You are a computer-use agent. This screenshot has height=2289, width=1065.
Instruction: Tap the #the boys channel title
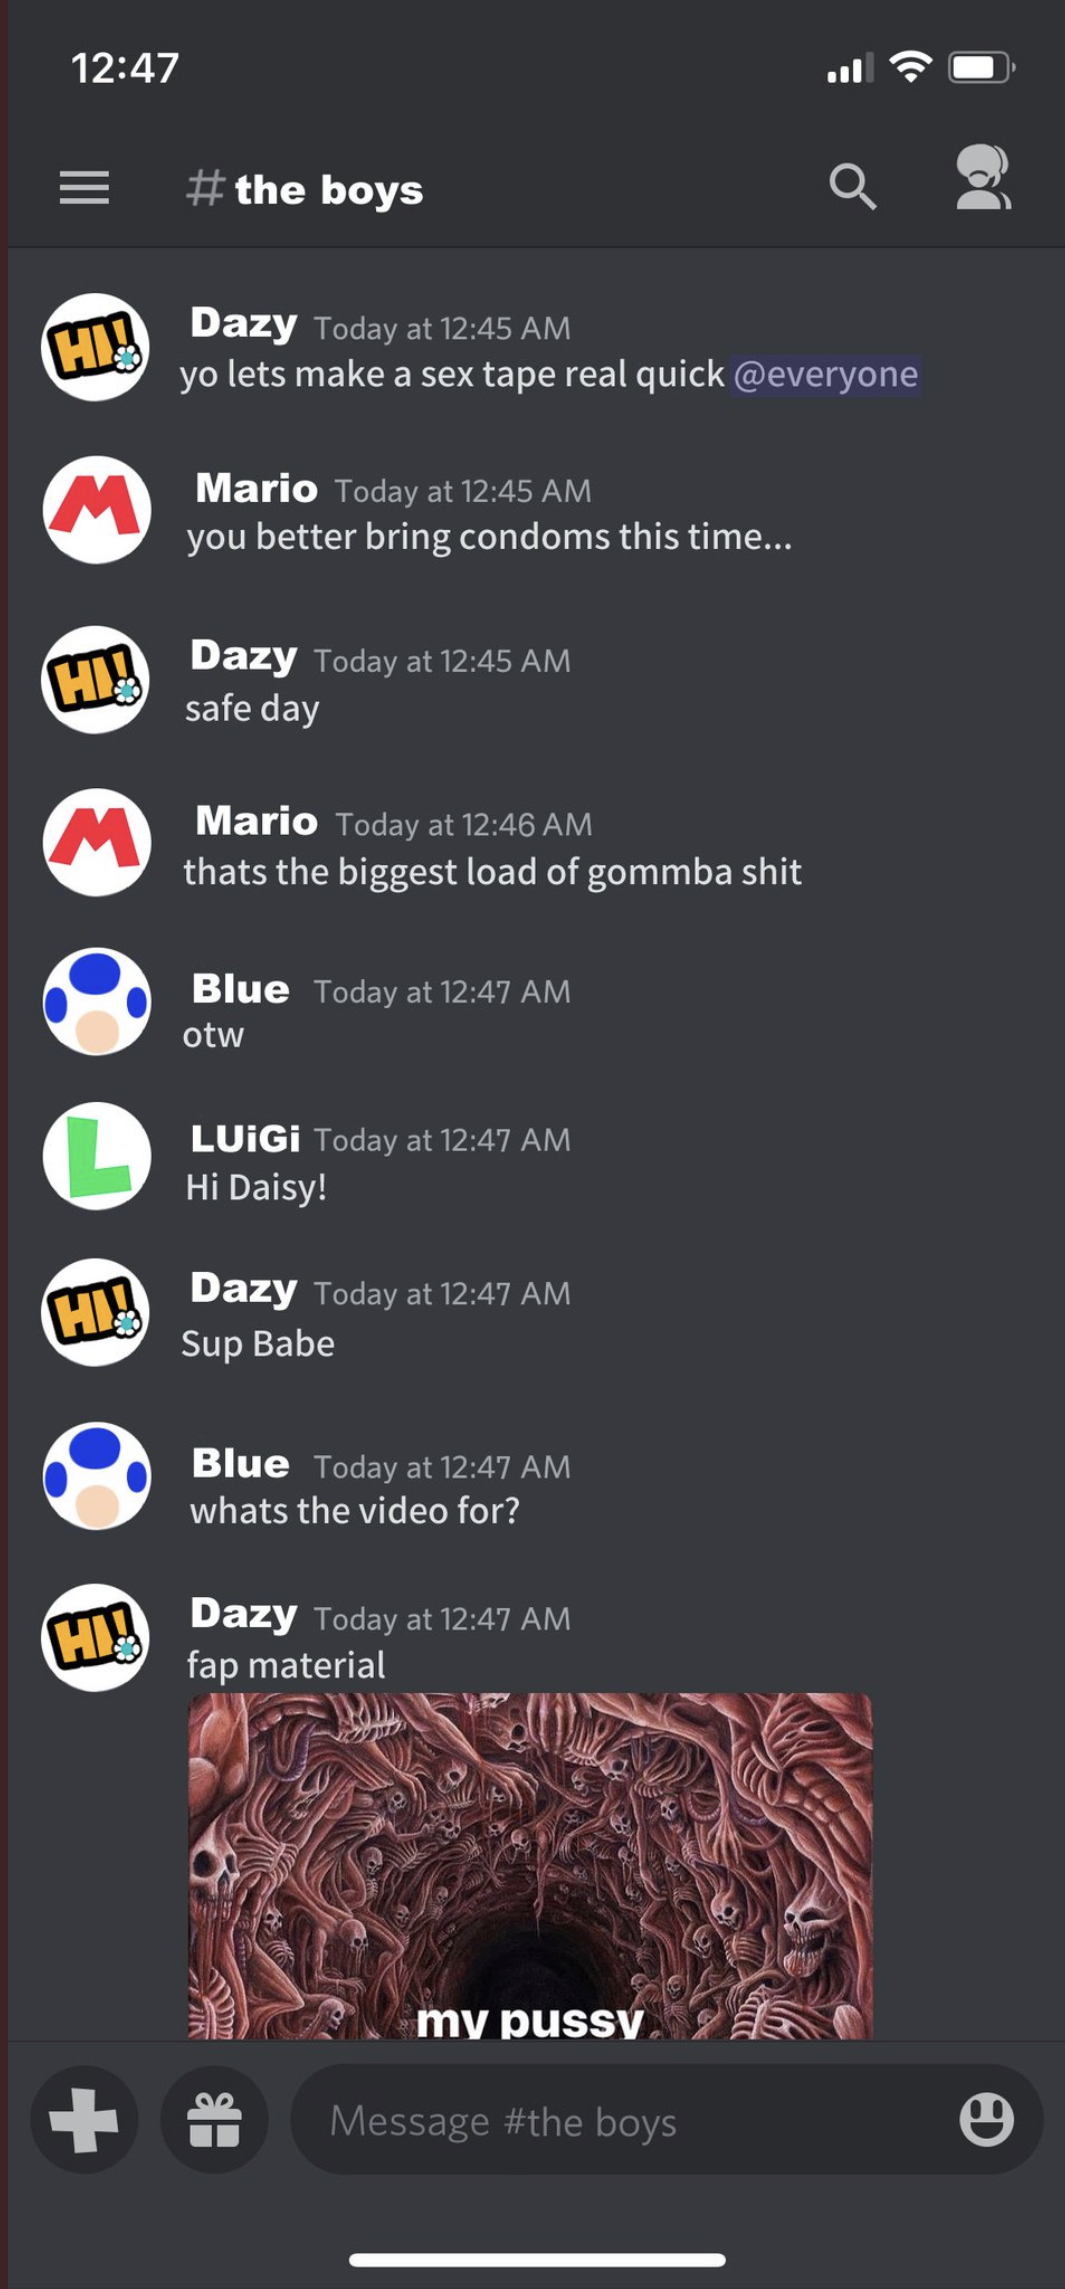coord(305,189)
